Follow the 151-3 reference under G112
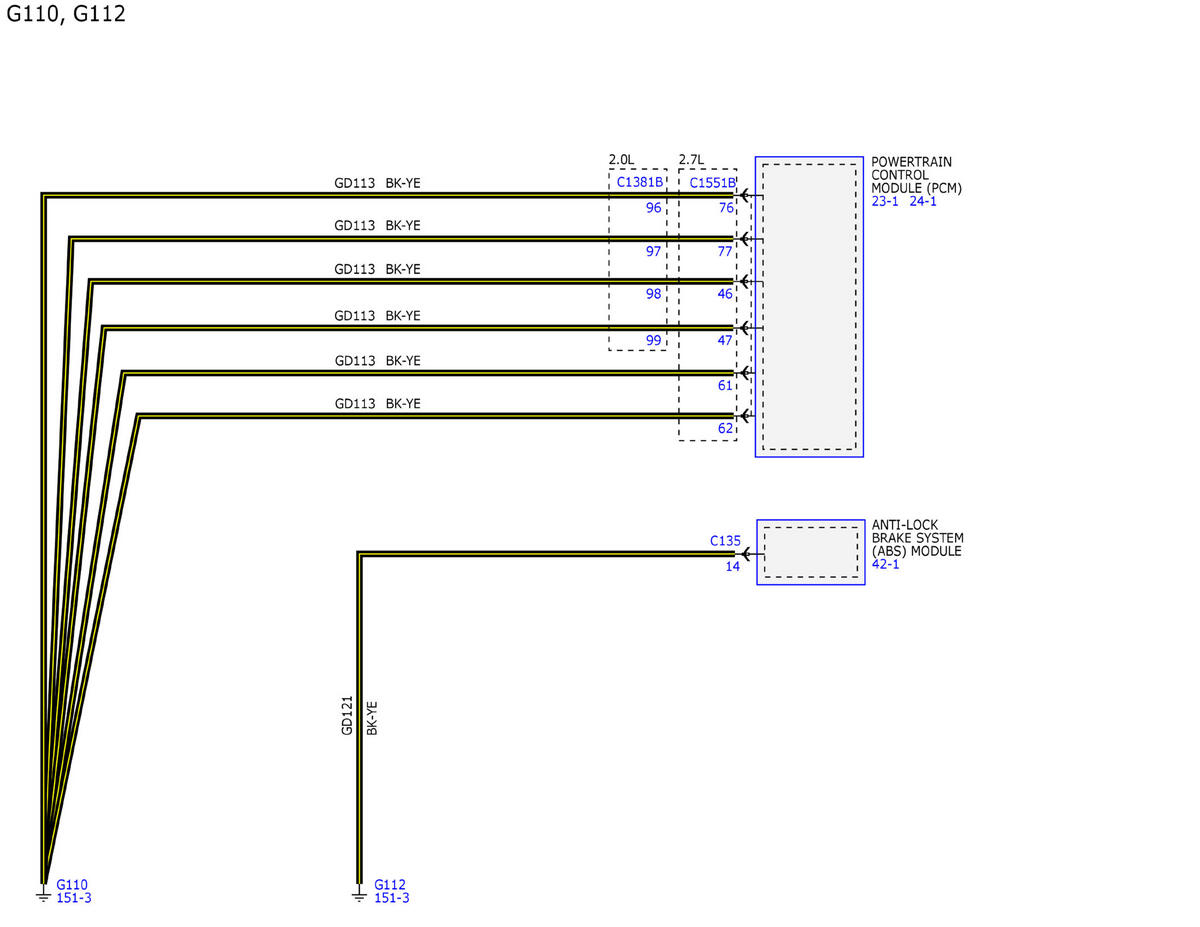1200x927 pixels. [x=392, y=898]
